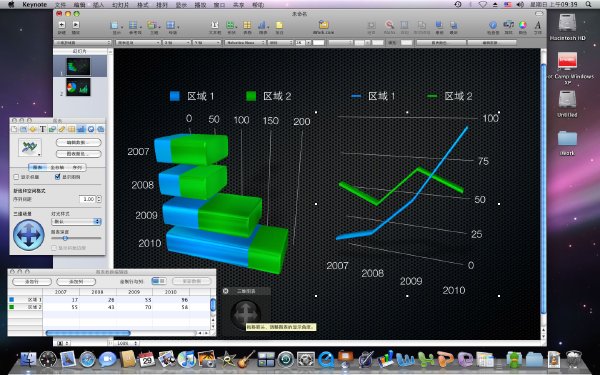Switch to the Axis tab in inspector
This screenshot has height=375, width=600.
57,168
